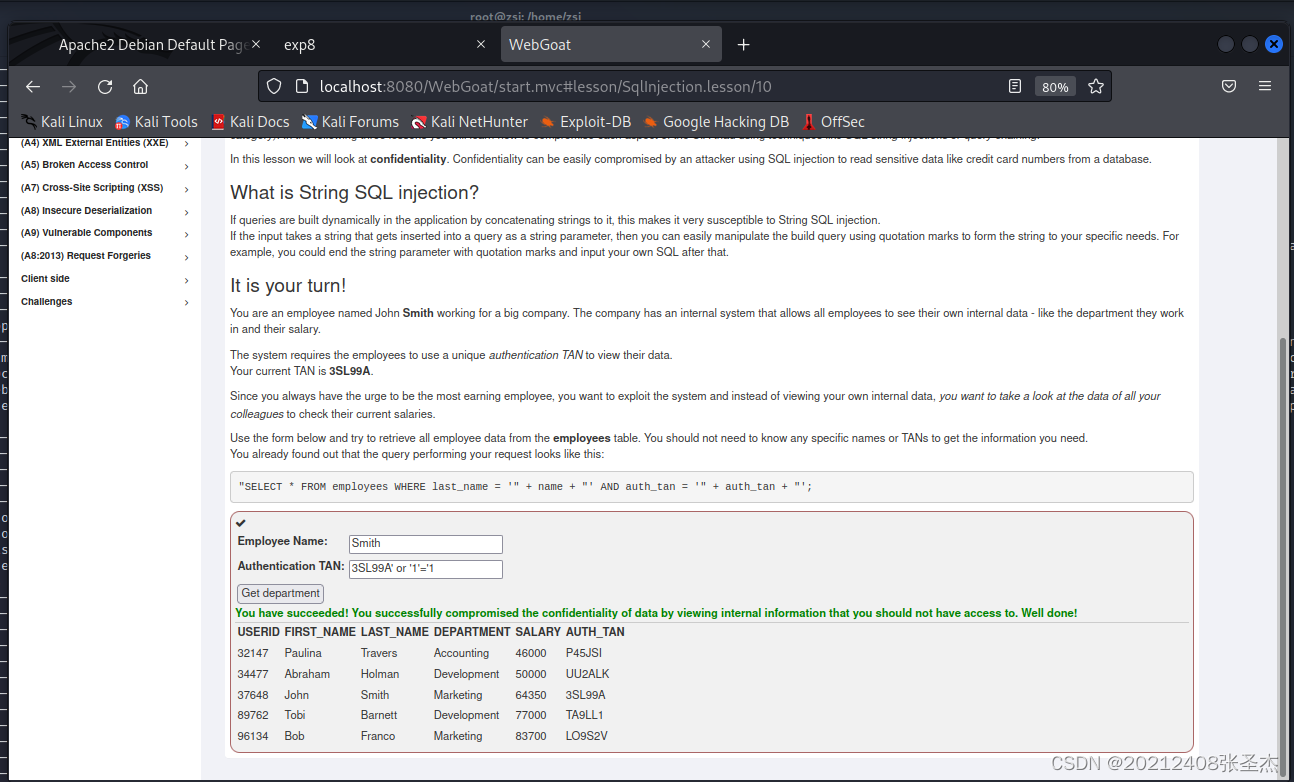1294x782 pixels.
Task: Click salary 83700 in Bob's row
Action: [x=531, y=736]
